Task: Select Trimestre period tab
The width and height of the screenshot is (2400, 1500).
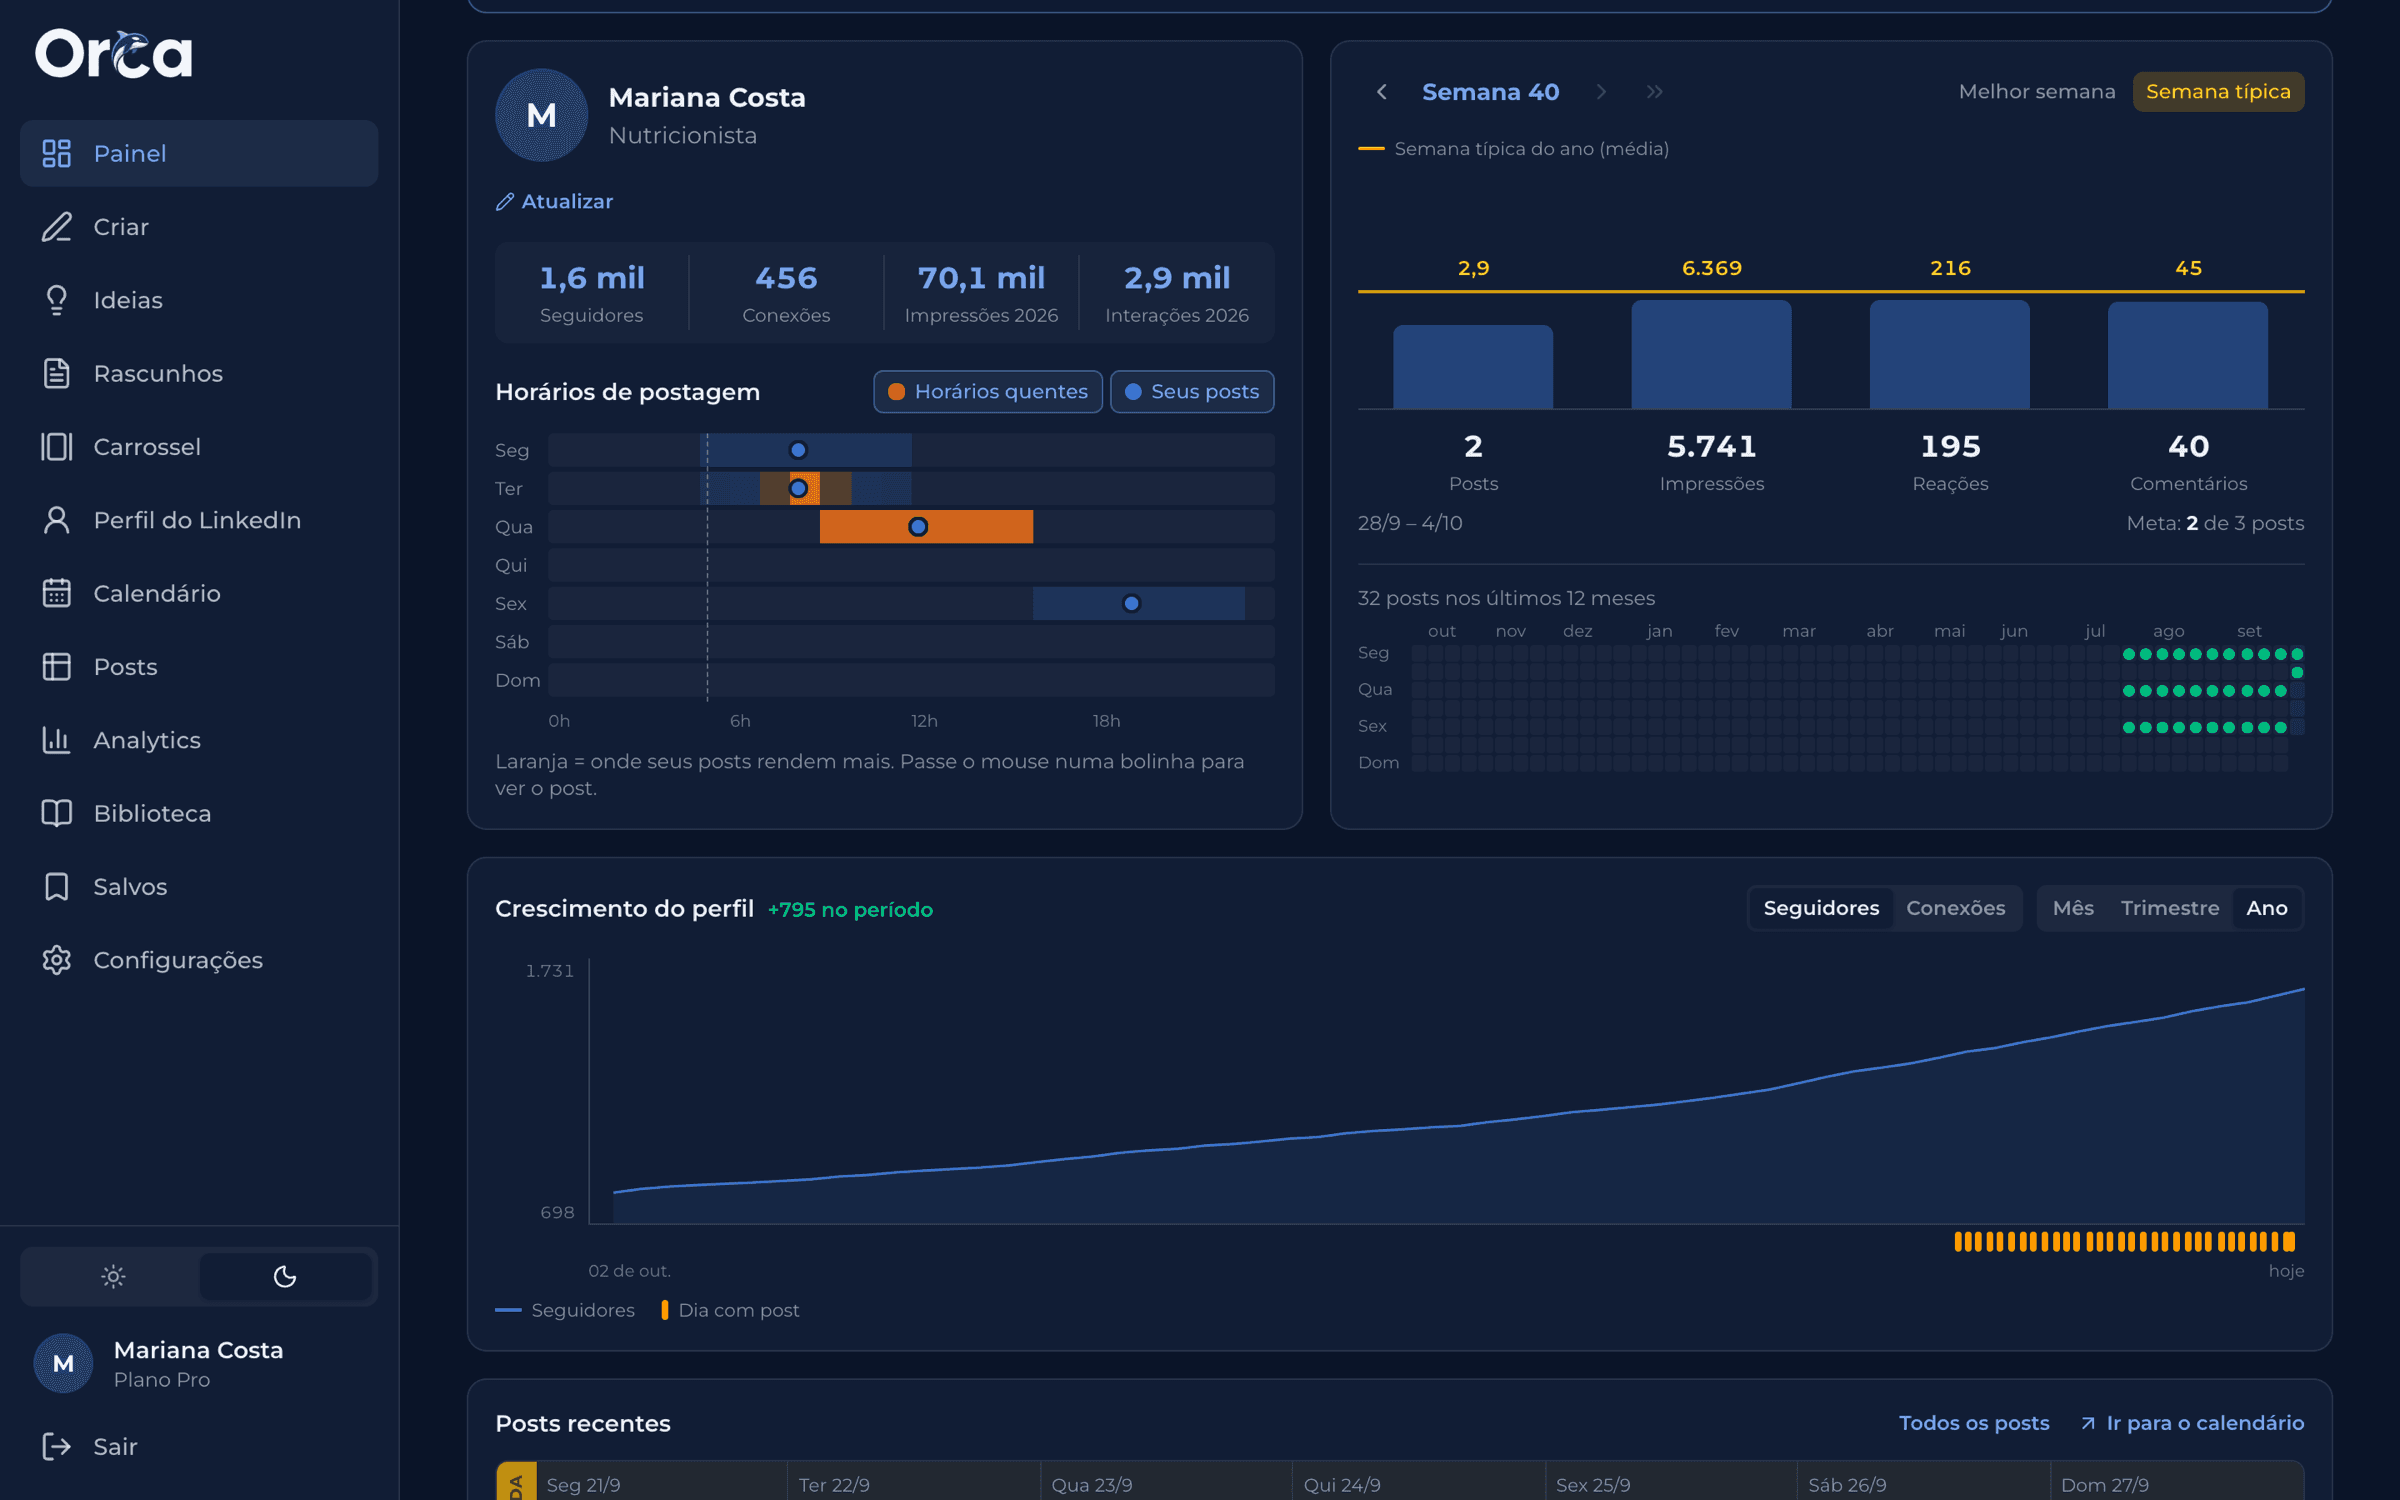Action: [2169, 908]
